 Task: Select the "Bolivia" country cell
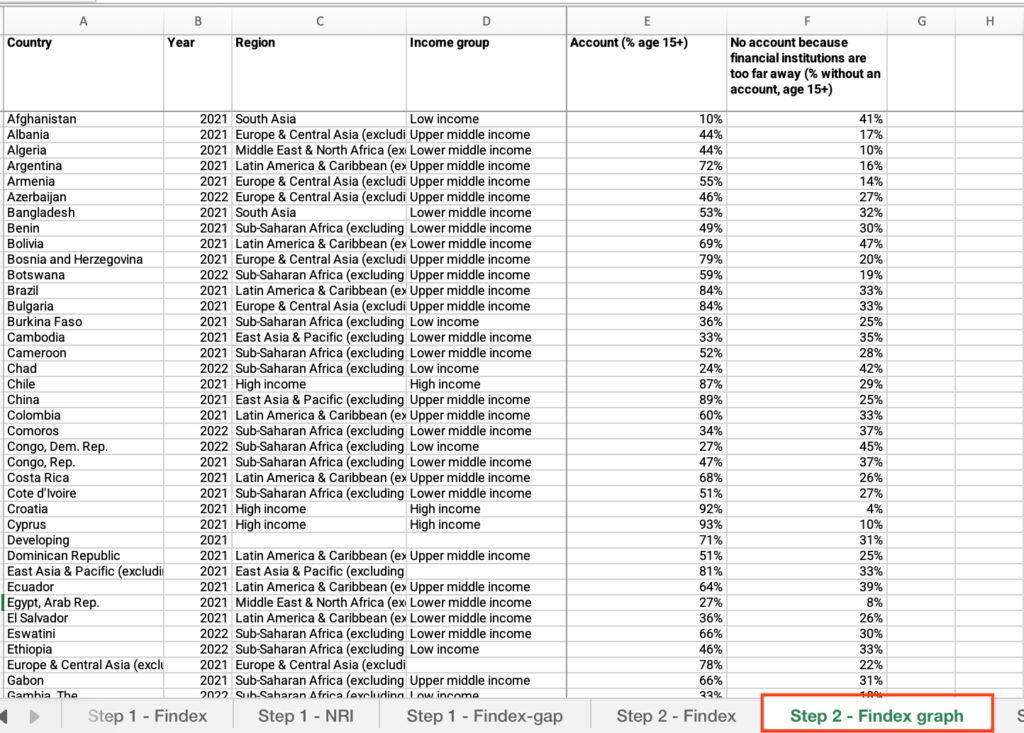click(84, 244)
